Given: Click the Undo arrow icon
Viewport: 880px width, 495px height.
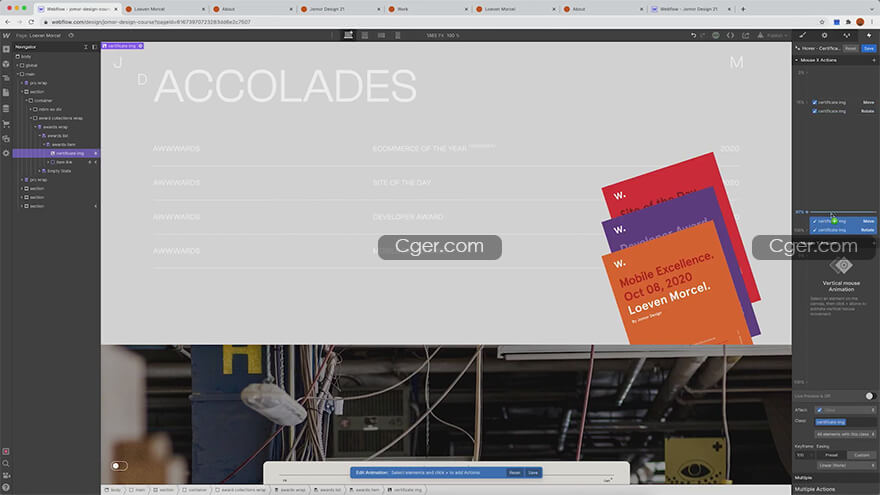Looking at the screenshot, I should point(693,35).
